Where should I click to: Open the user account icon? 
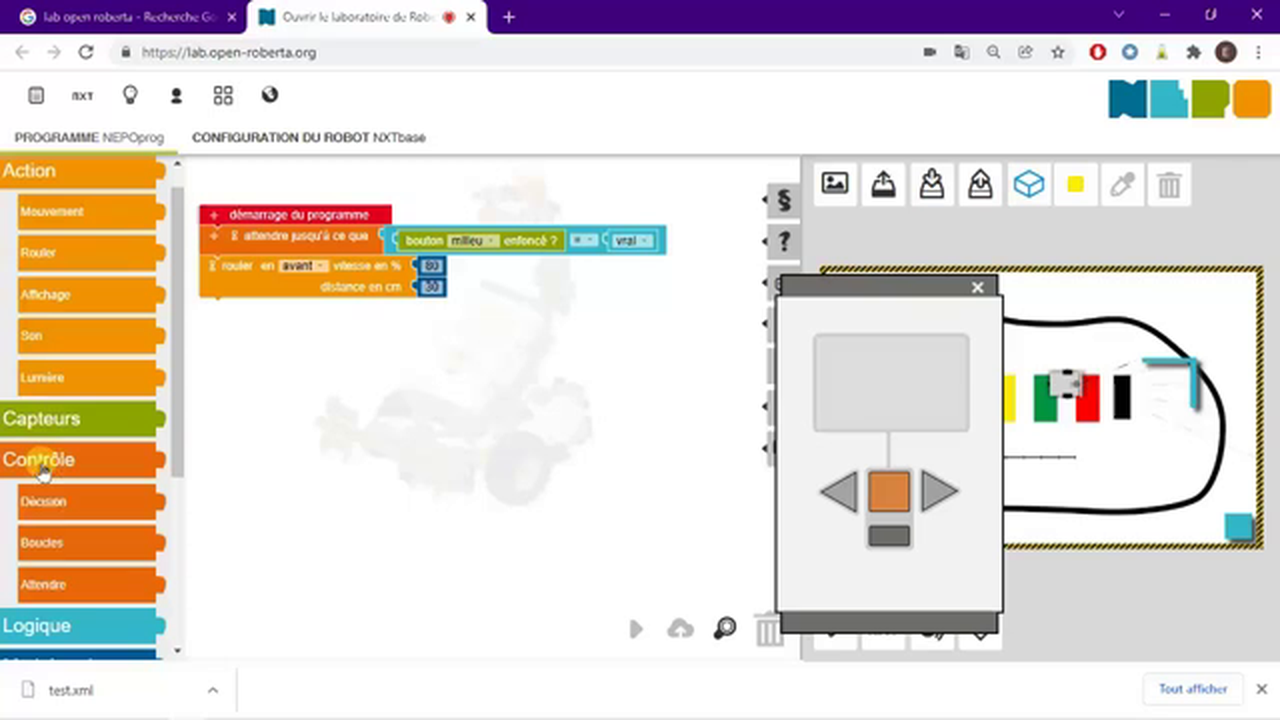[x=176, y=96]
